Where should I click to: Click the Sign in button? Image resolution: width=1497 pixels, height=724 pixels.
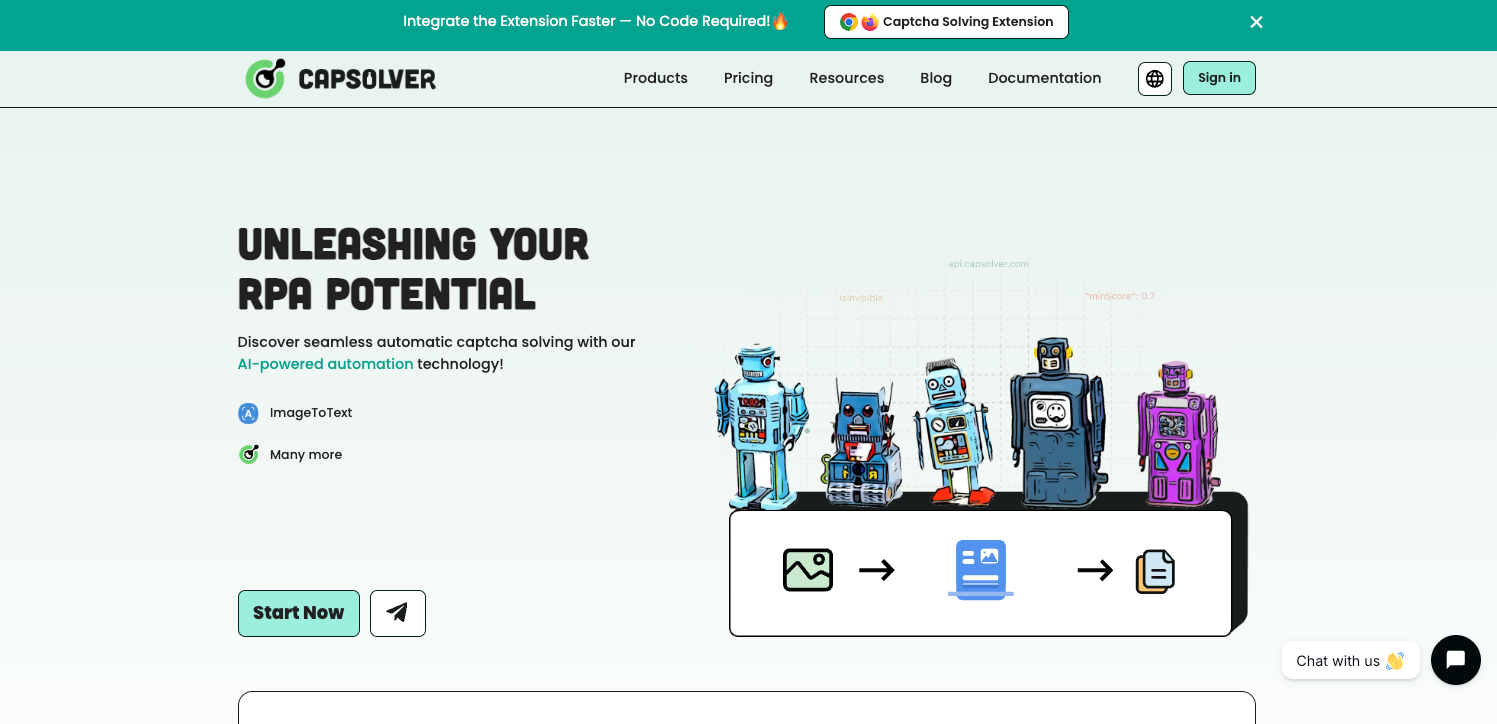(1219, 78)
